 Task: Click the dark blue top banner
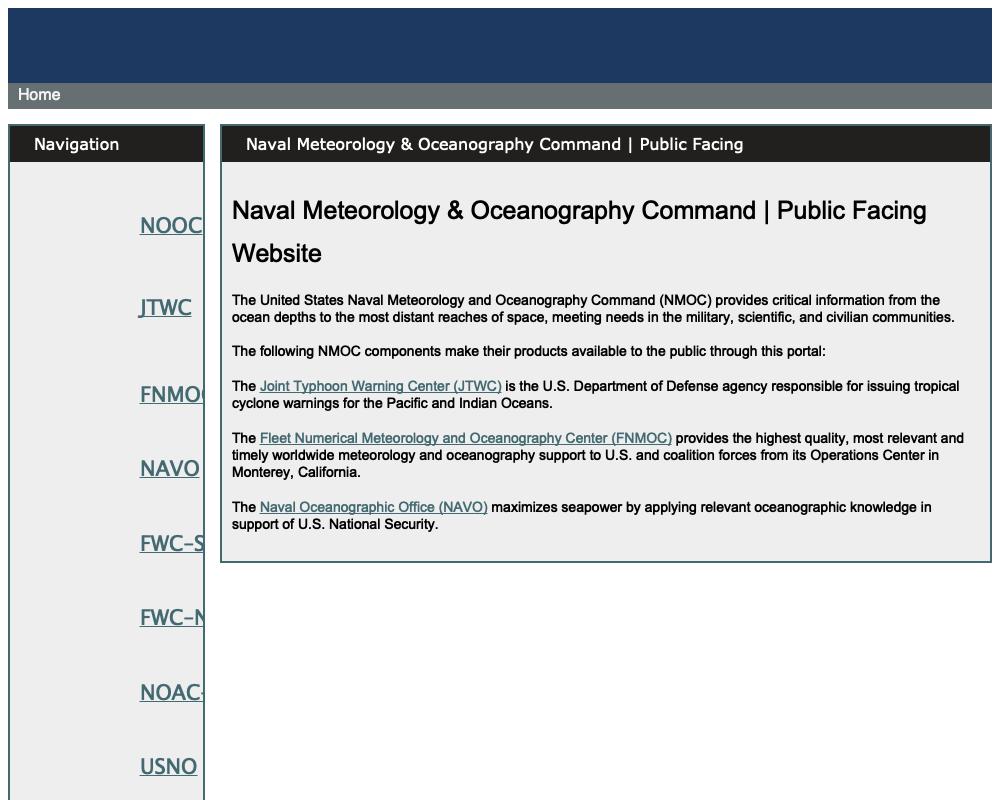click(x=500, y=45)
